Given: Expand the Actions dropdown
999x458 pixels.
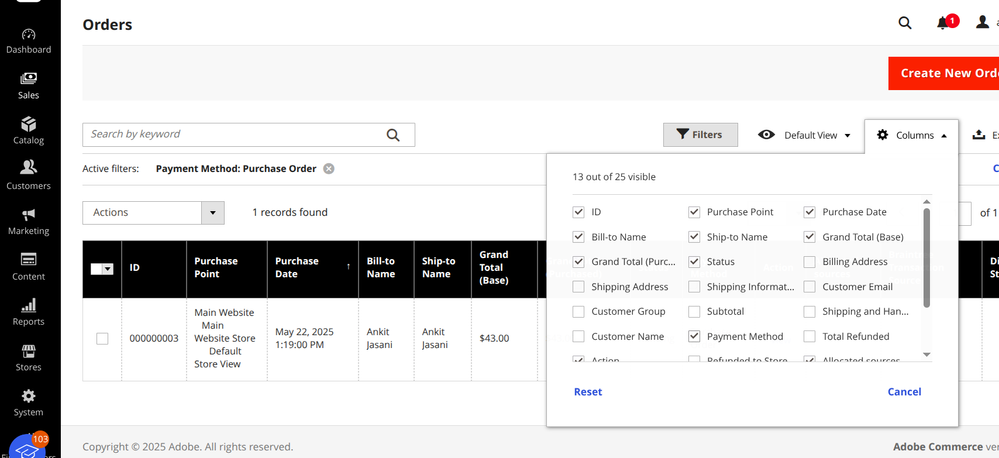Looking at the screenshot, I should click(x=153, y=213).
